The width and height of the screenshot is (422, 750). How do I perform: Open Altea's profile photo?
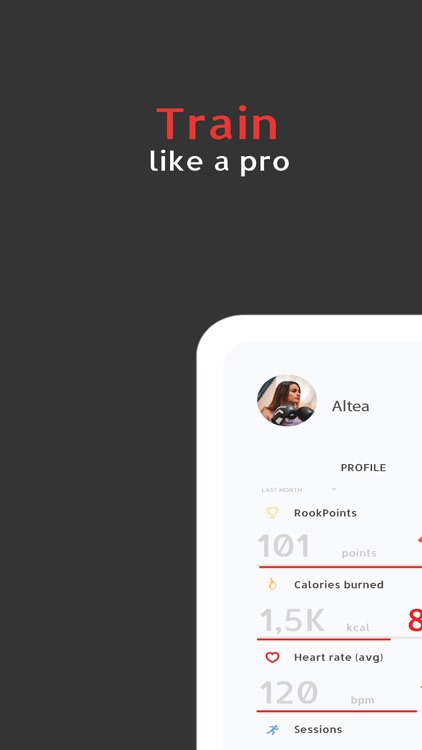(287, 400)
